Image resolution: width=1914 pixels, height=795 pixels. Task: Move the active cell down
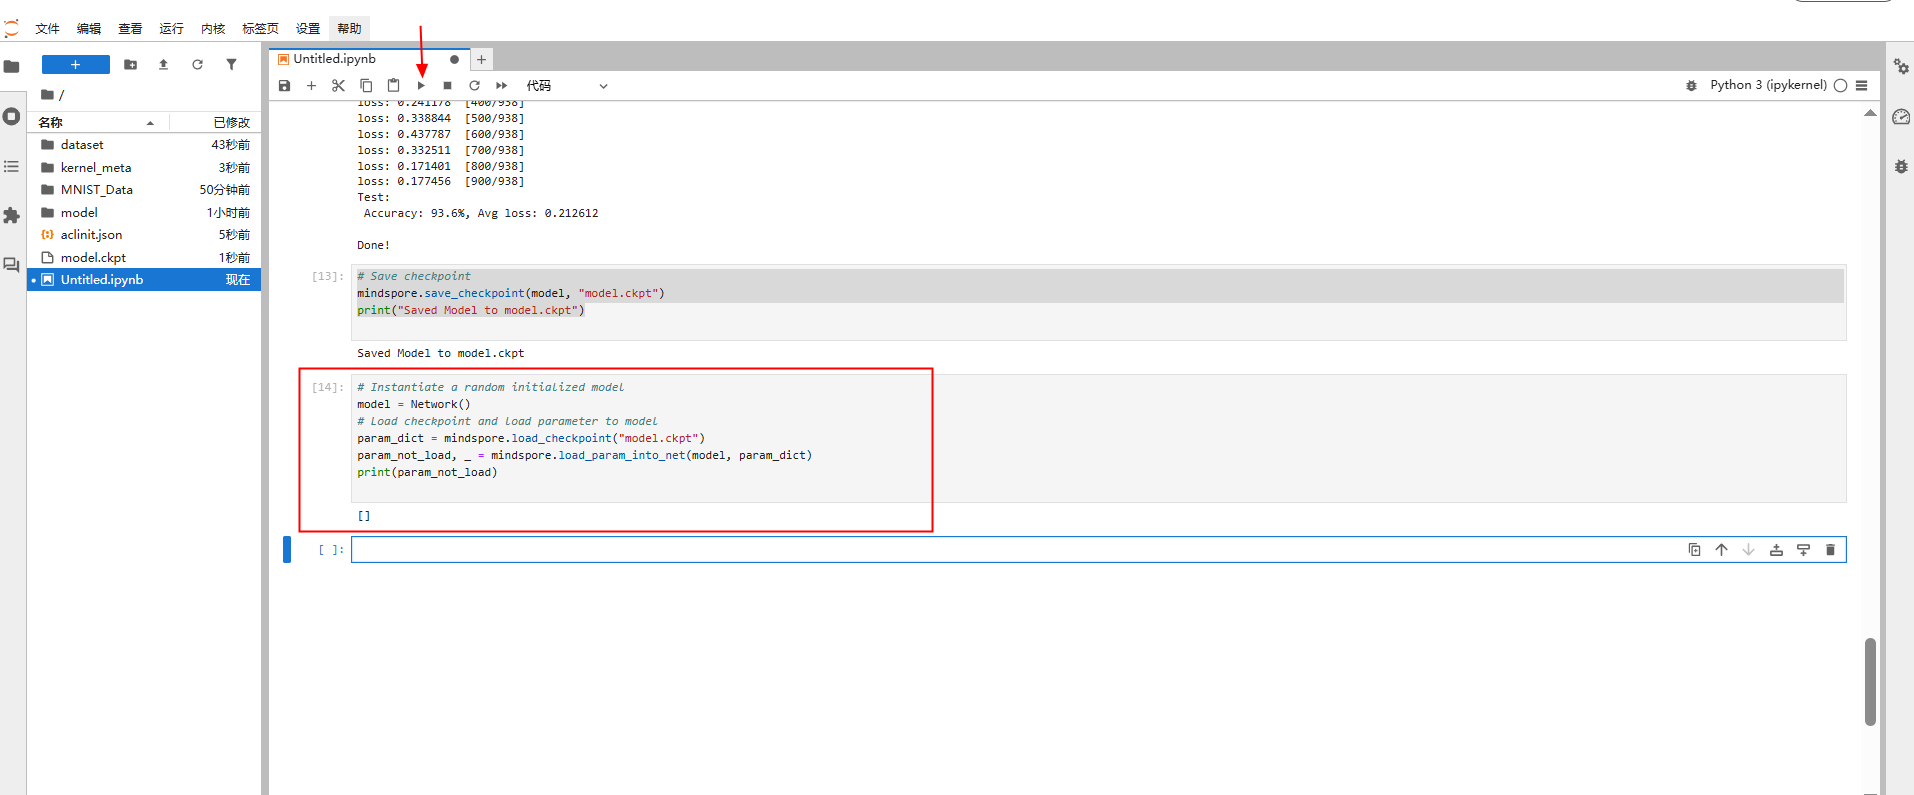[1749, 550]
